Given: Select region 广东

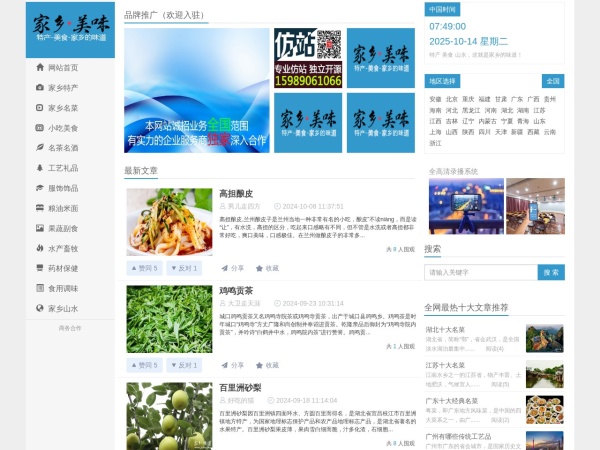Looking at the screenshot, I should click(x=517, y=99).
